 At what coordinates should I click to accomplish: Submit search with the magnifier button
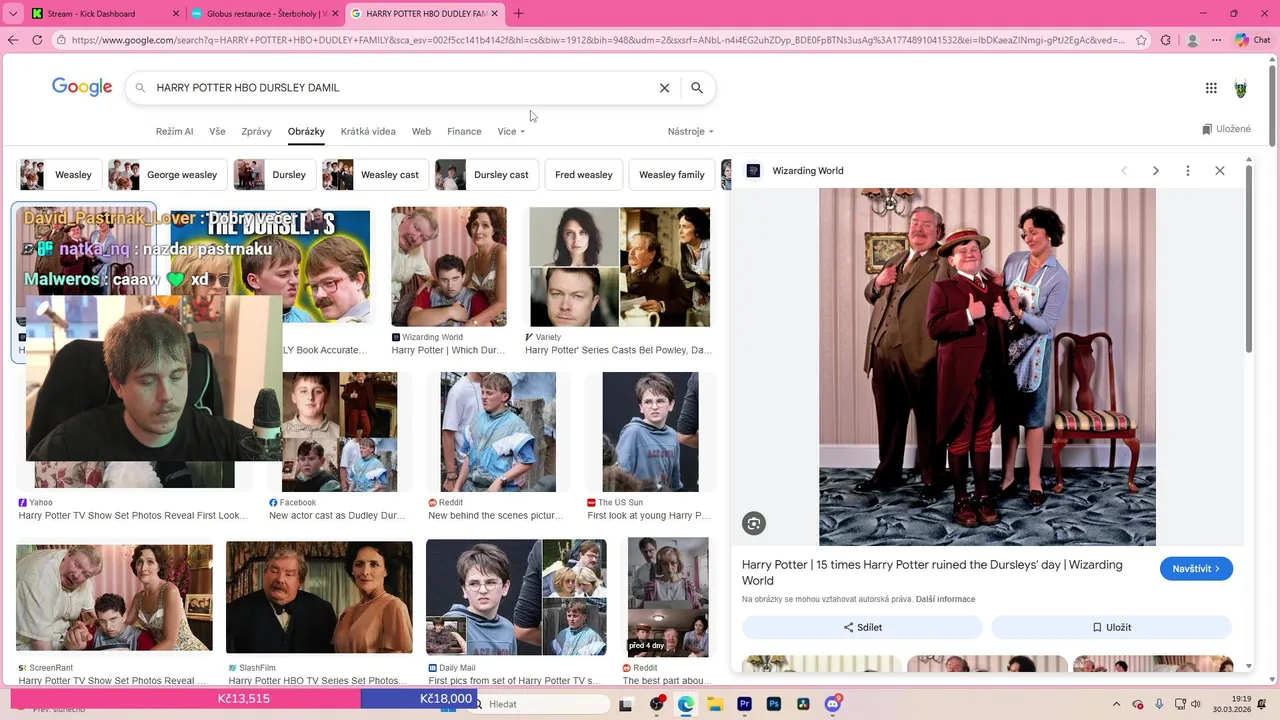tap(697, 88)
